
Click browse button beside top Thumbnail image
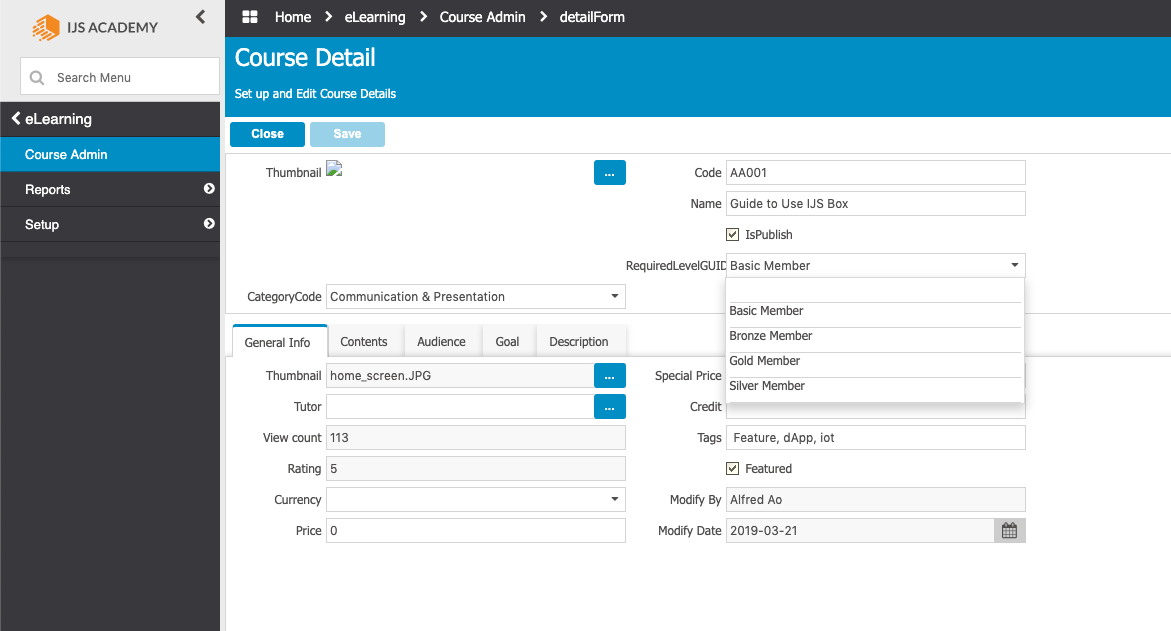pyautogui.click(x=609, y=173)
